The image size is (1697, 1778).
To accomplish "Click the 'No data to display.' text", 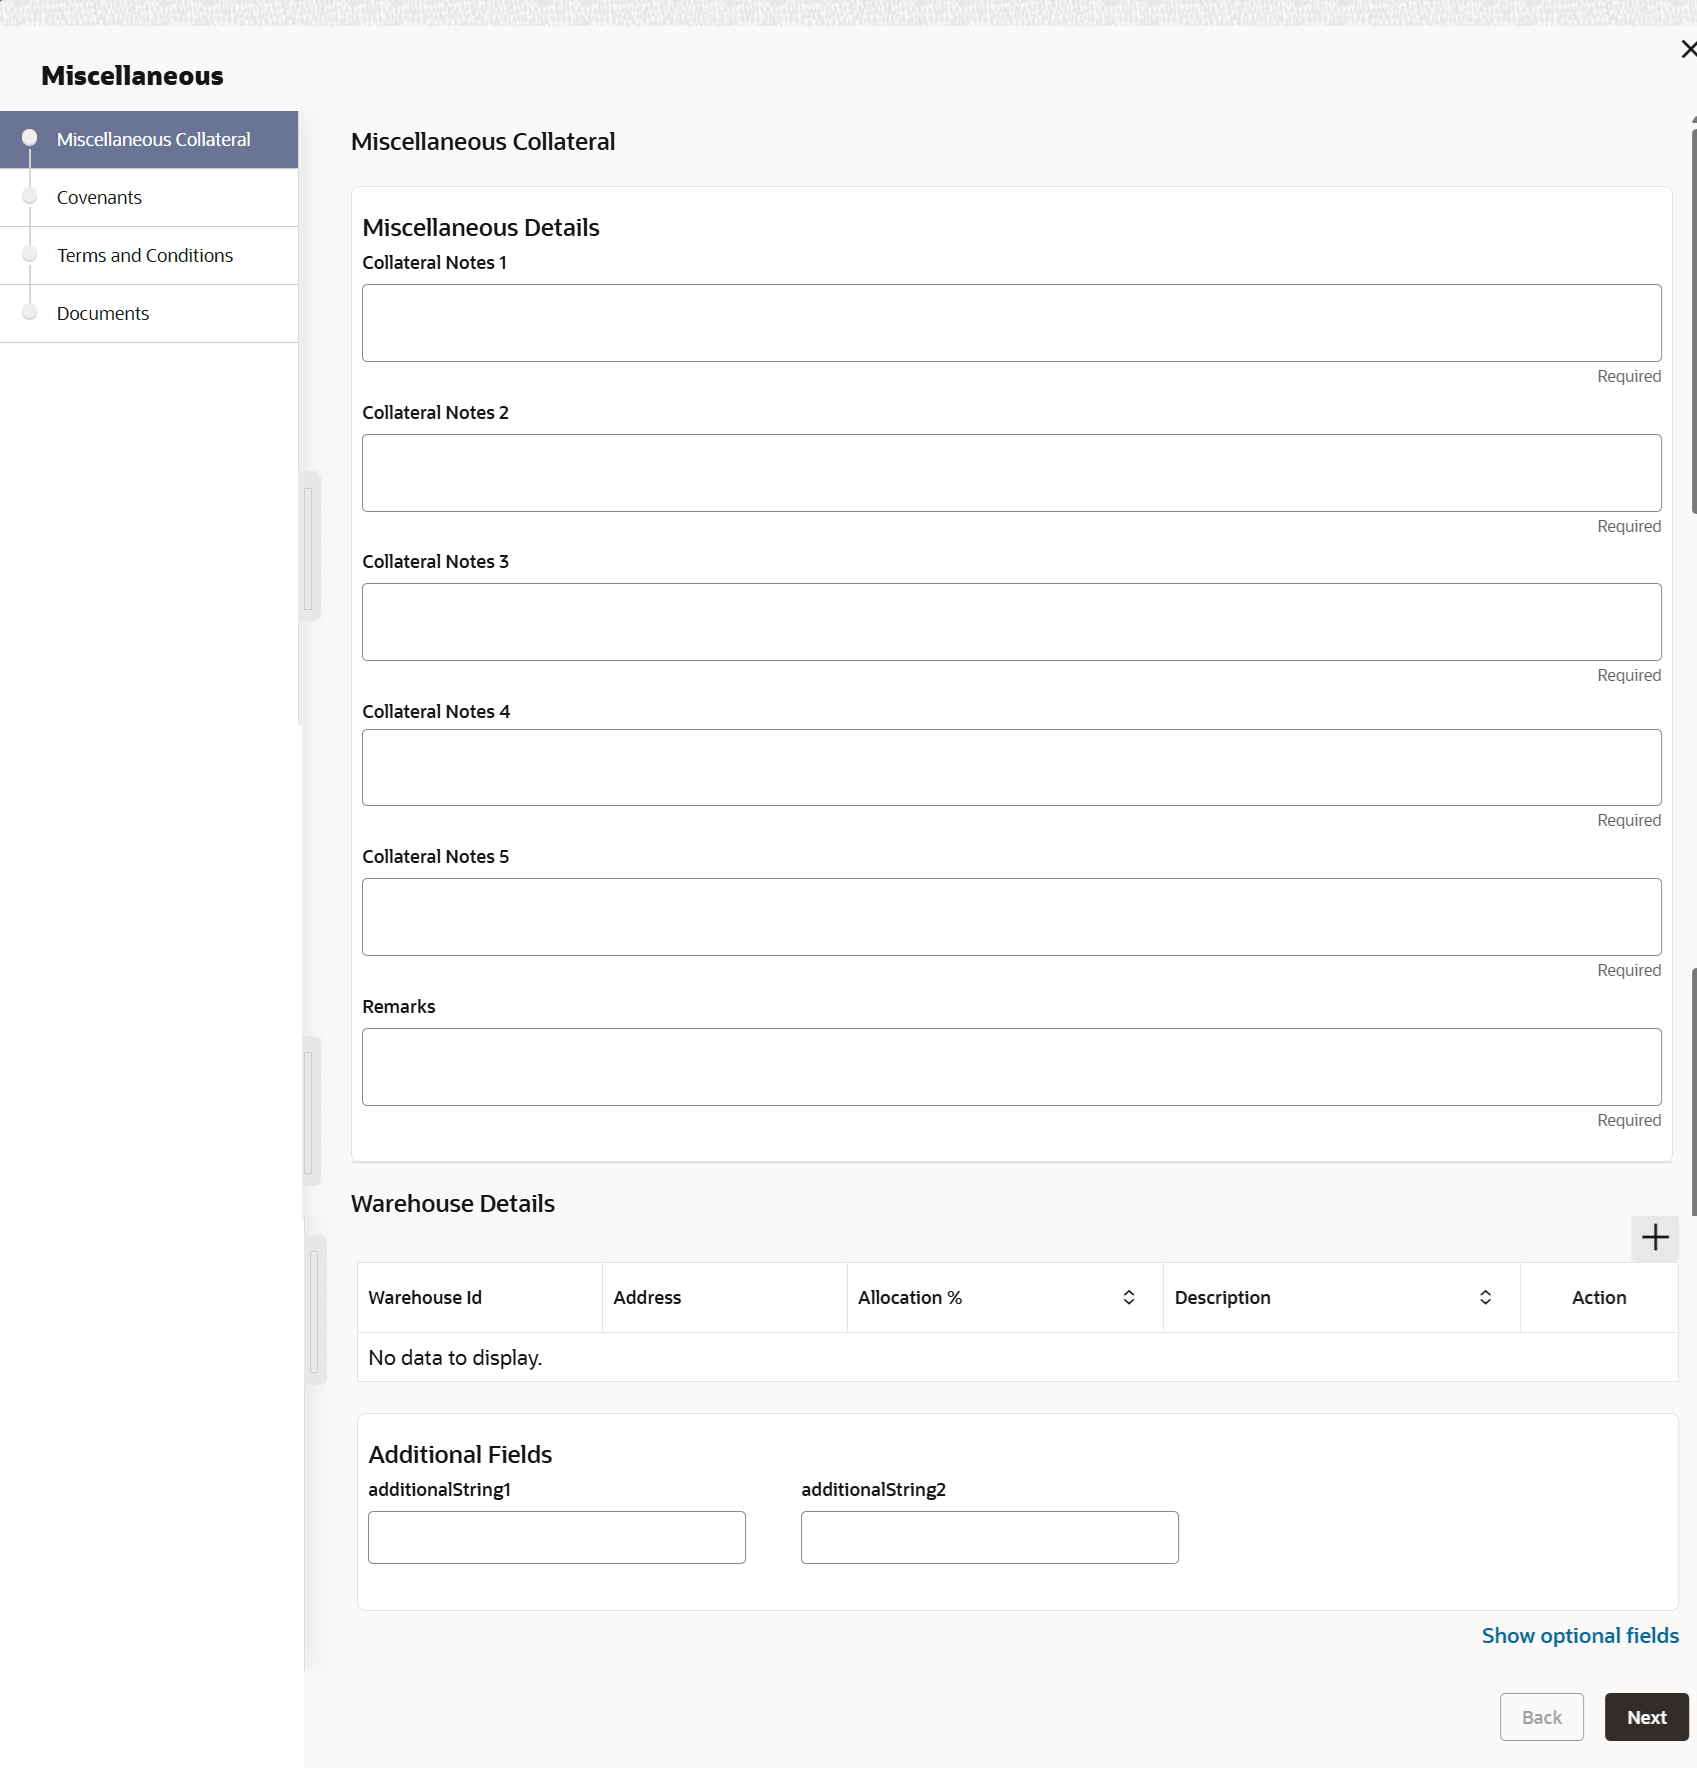I will tap(455, 1358).
